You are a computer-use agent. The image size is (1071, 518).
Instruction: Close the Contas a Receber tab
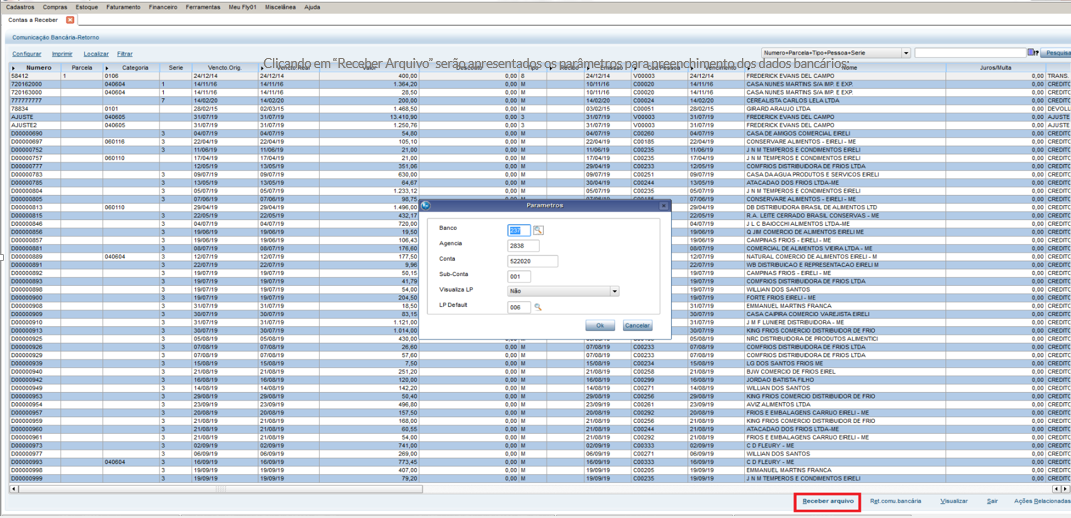[x=70, y=20]
